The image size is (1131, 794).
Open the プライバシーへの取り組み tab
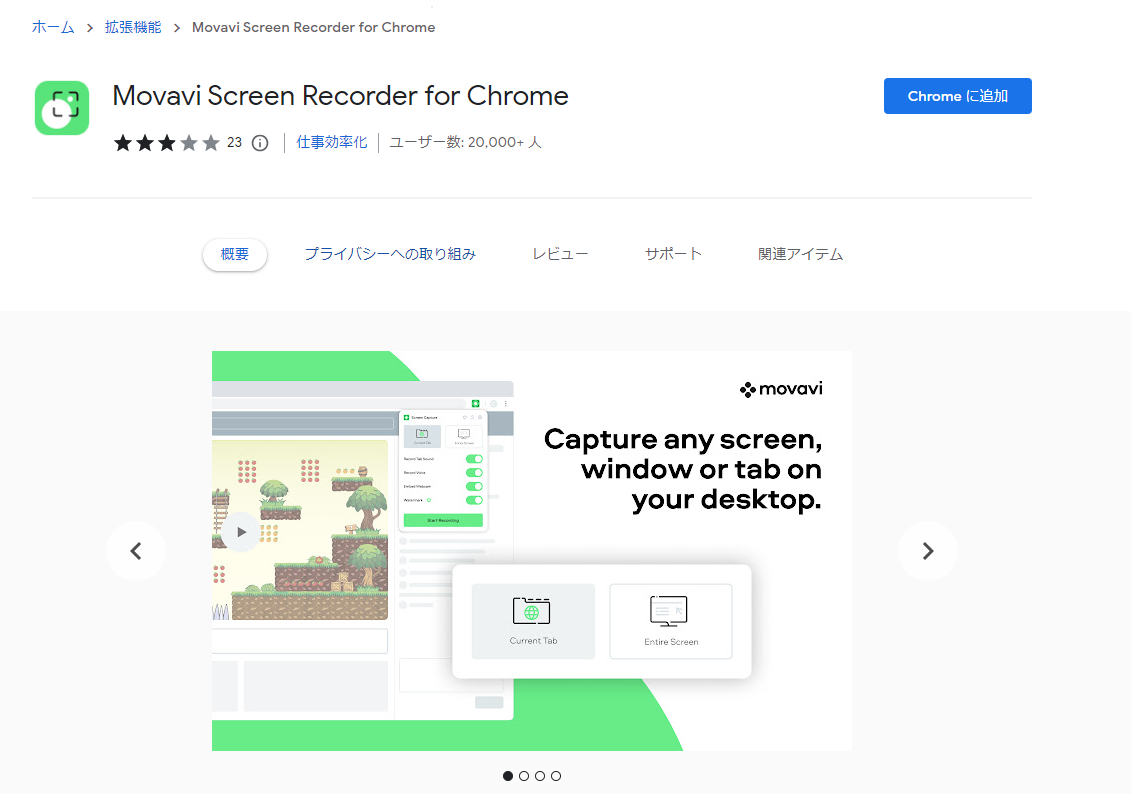point(389,253)
